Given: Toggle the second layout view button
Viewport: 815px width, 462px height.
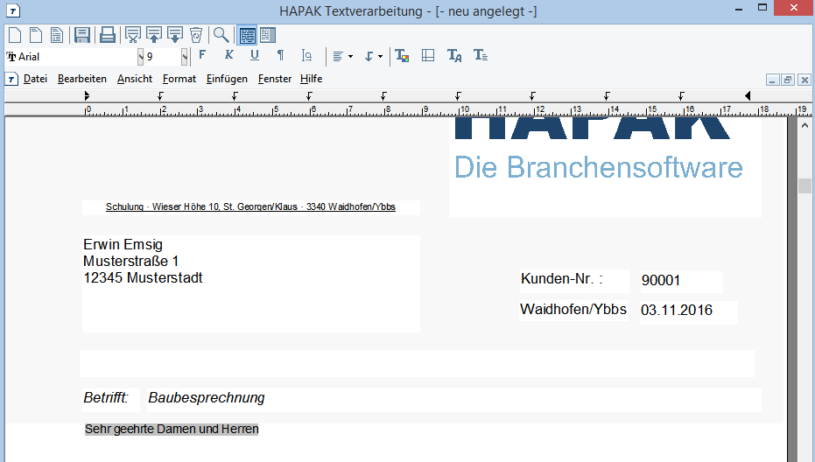Looking at the screenshot, I should (268, 35).
